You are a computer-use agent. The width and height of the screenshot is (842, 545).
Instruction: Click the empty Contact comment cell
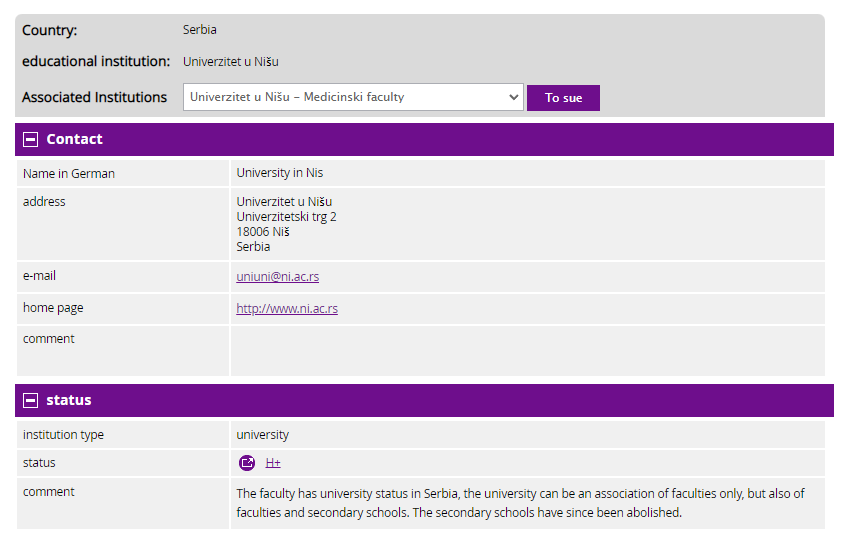coord(527,351)
